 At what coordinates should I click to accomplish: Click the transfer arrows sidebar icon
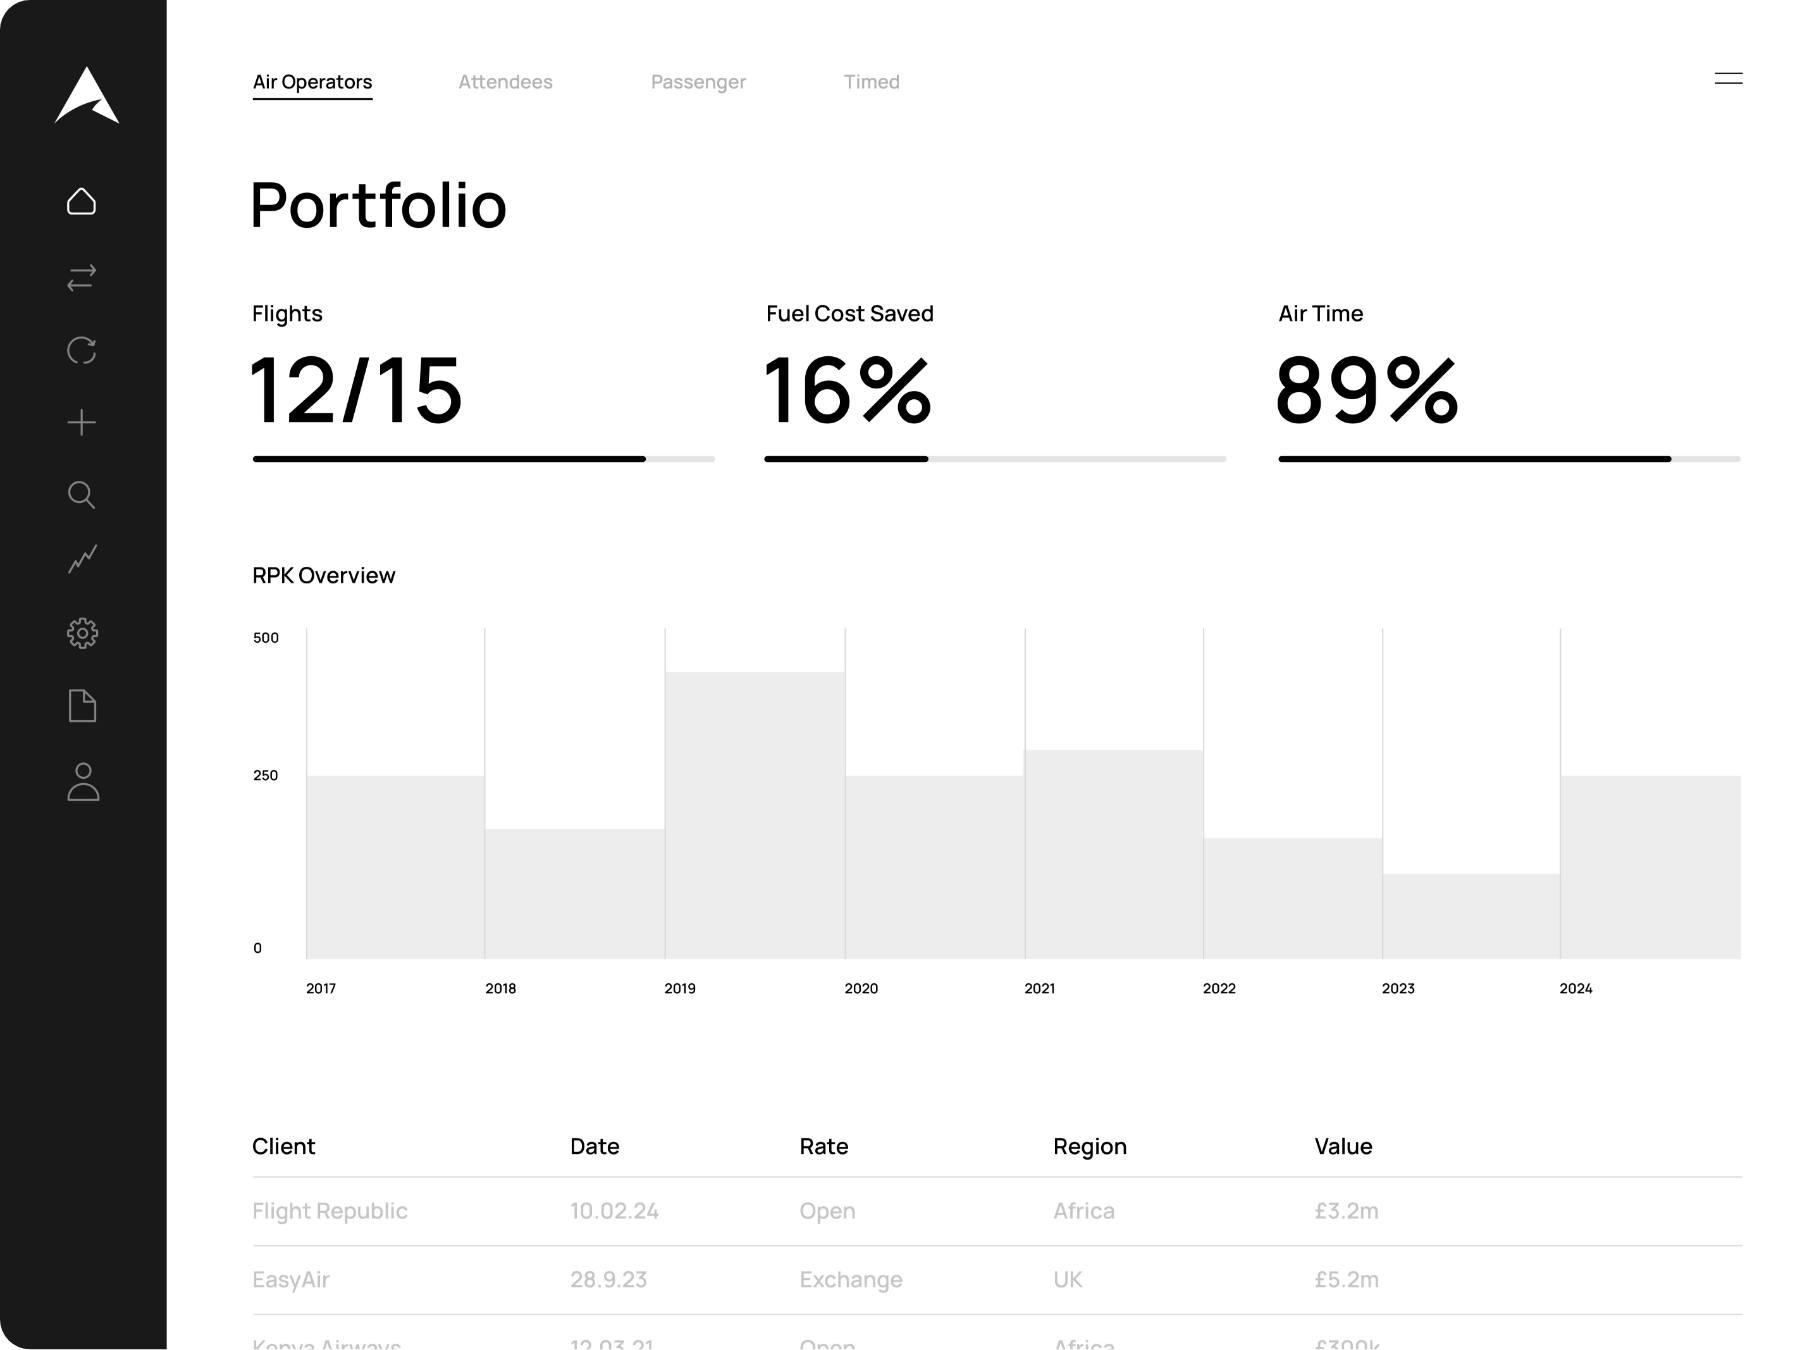pos(82,277)
